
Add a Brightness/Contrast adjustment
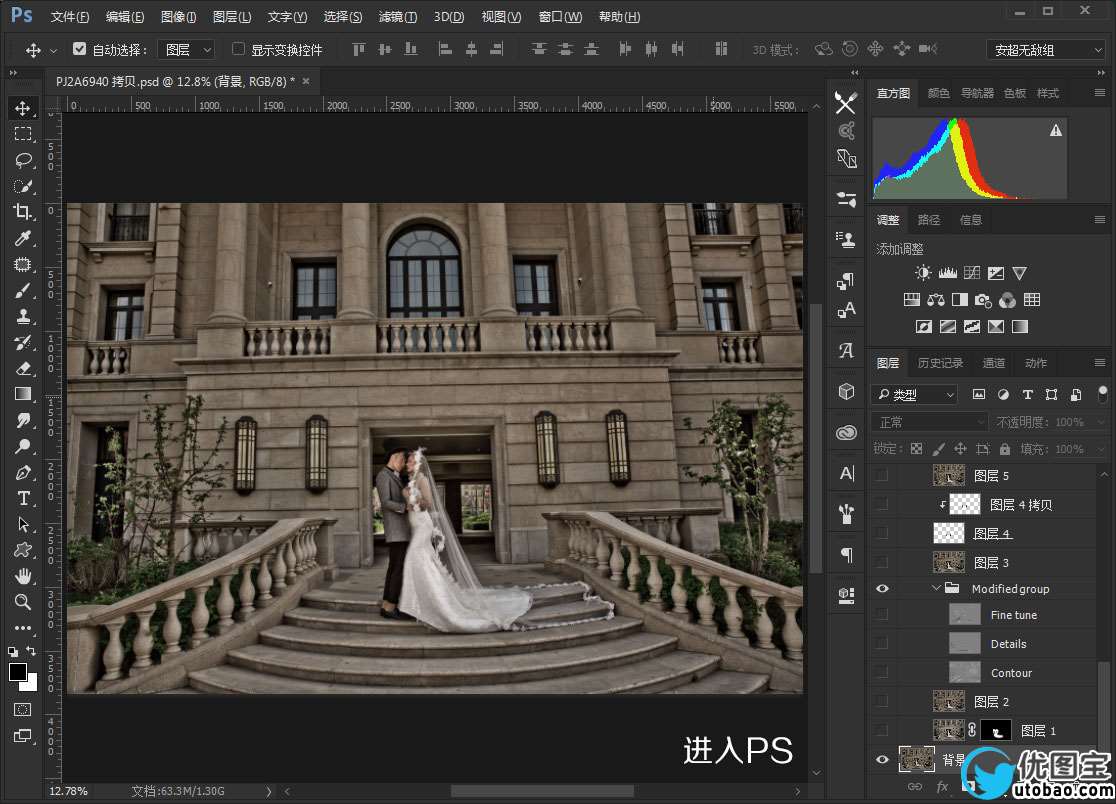[x=922, y=273]
